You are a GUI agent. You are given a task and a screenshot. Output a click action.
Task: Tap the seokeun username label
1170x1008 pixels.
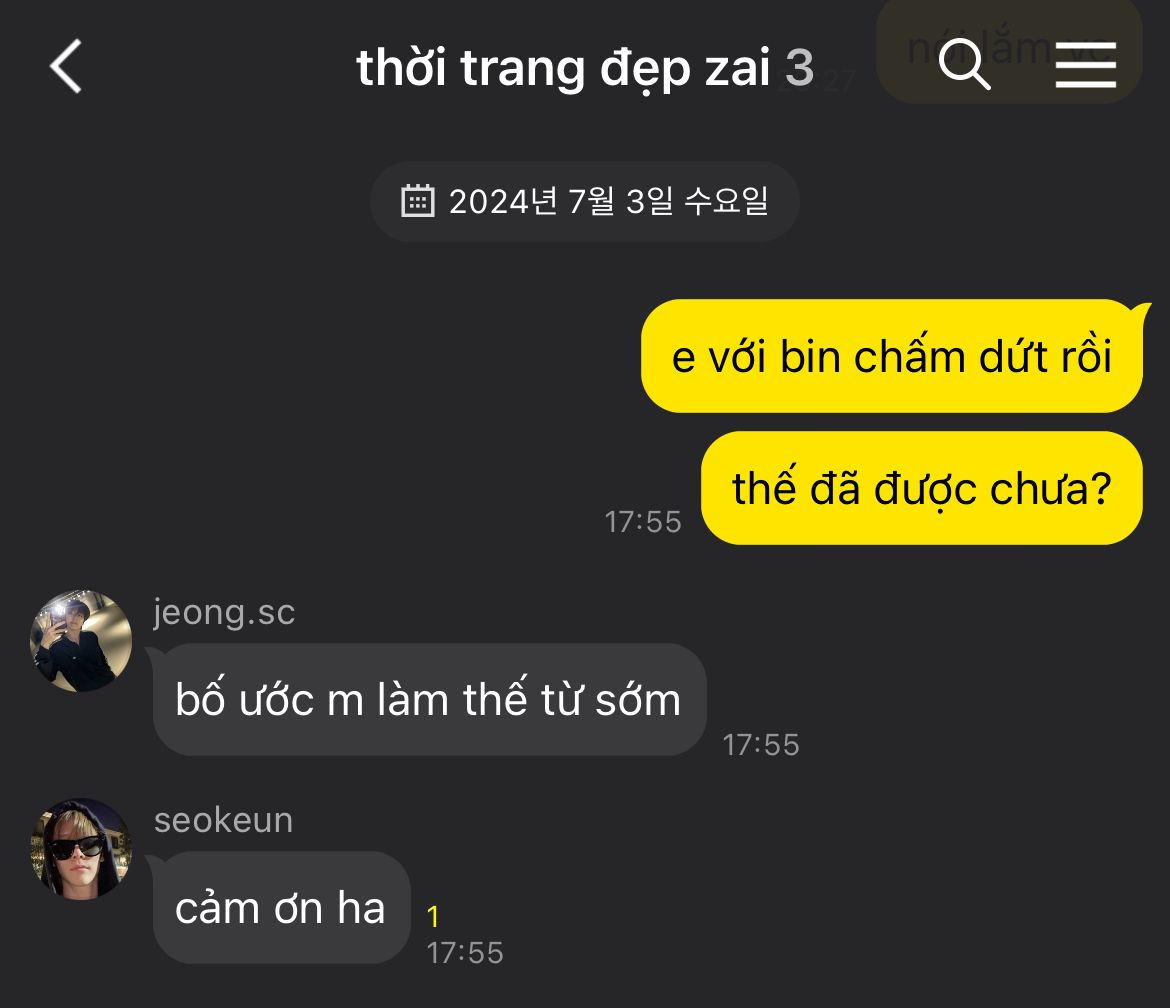[x=223, y=820]
